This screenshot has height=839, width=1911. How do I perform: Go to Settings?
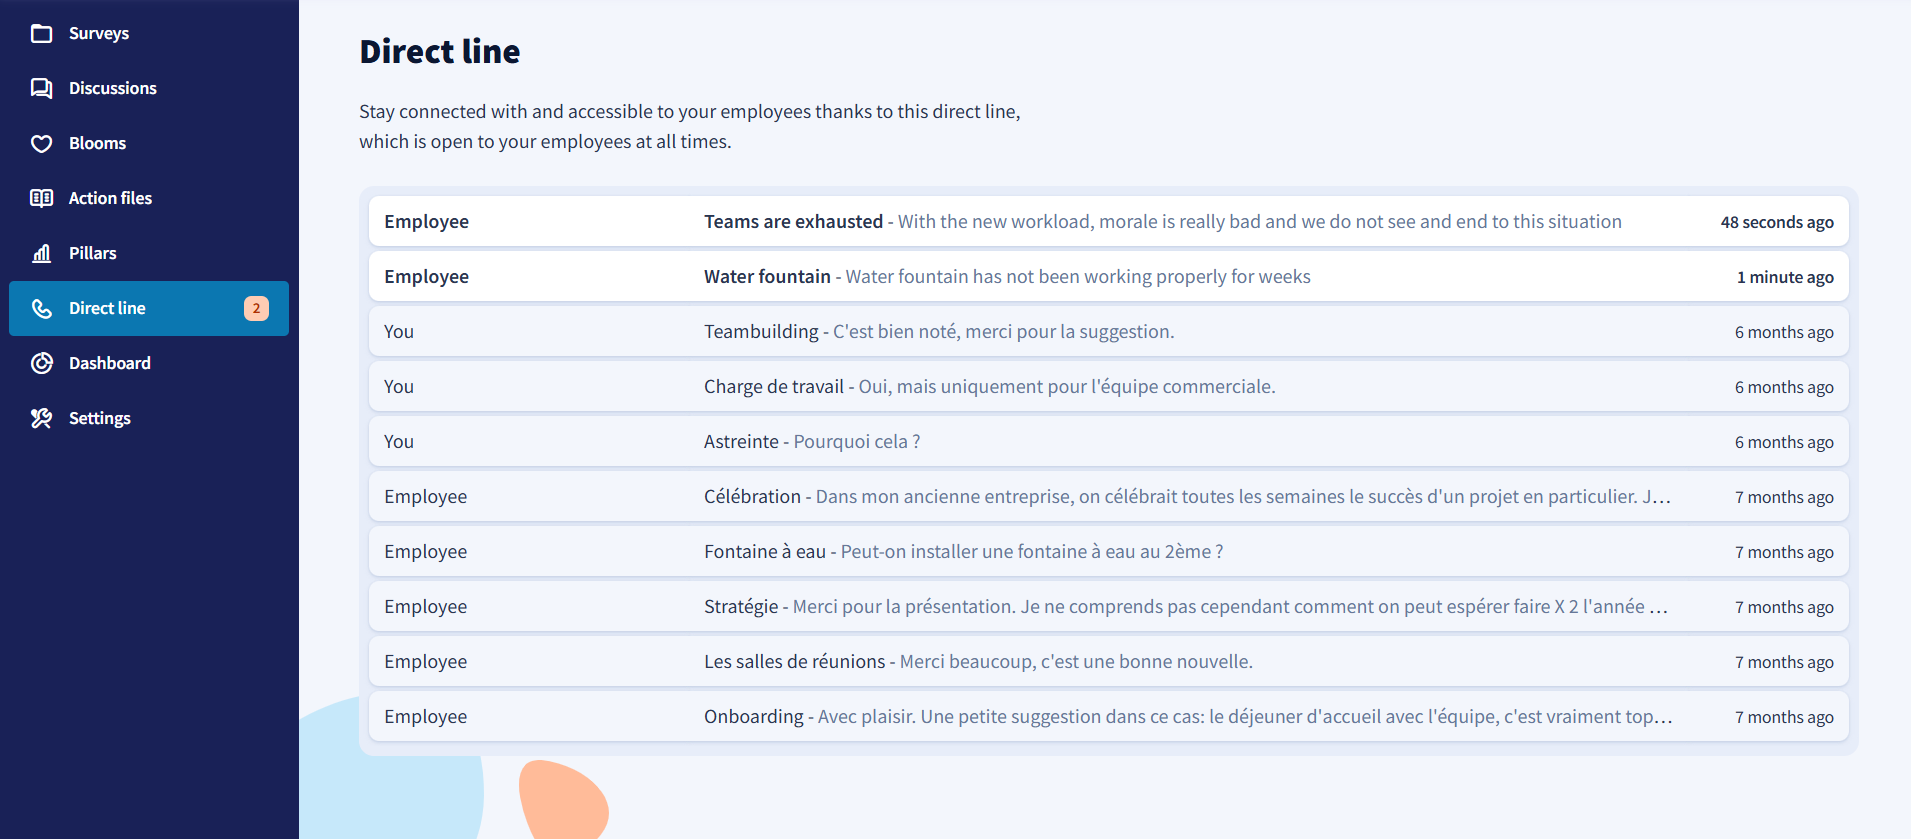pos(149,418)
